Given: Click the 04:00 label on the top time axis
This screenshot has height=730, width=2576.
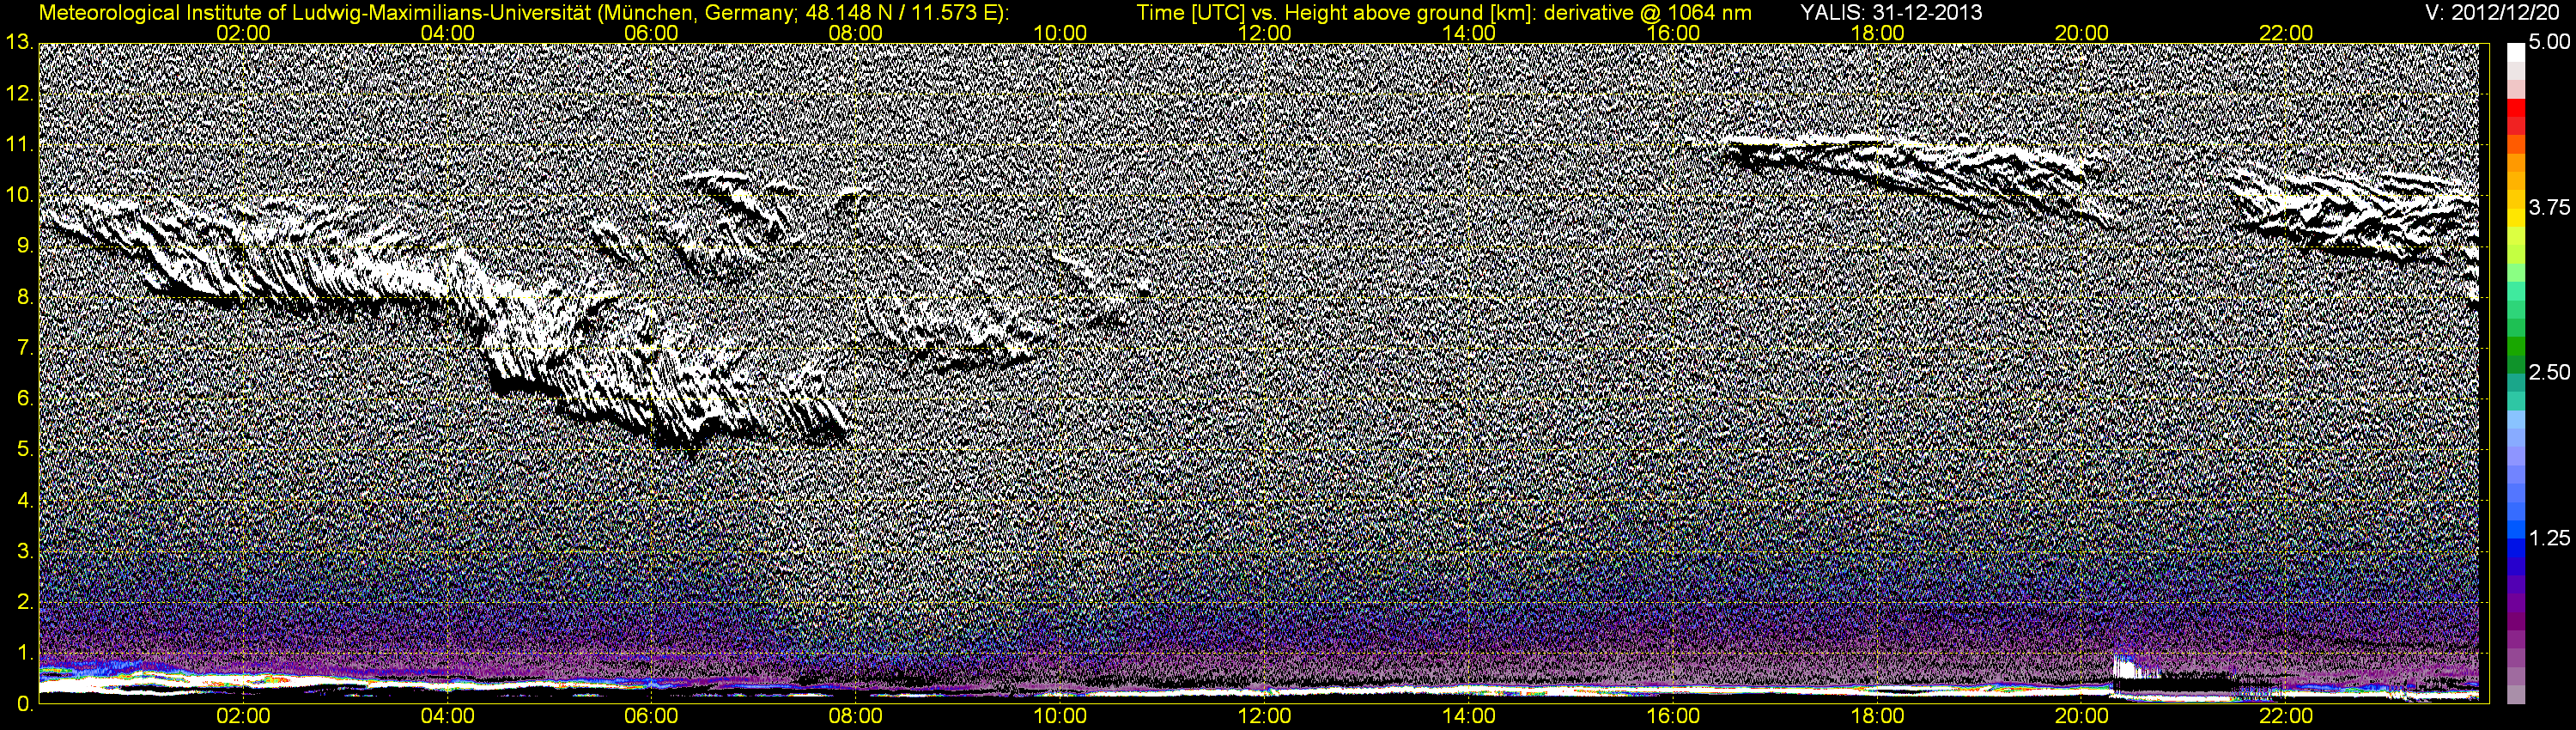Looking at the screenshot, I should (x=447, y=33).
